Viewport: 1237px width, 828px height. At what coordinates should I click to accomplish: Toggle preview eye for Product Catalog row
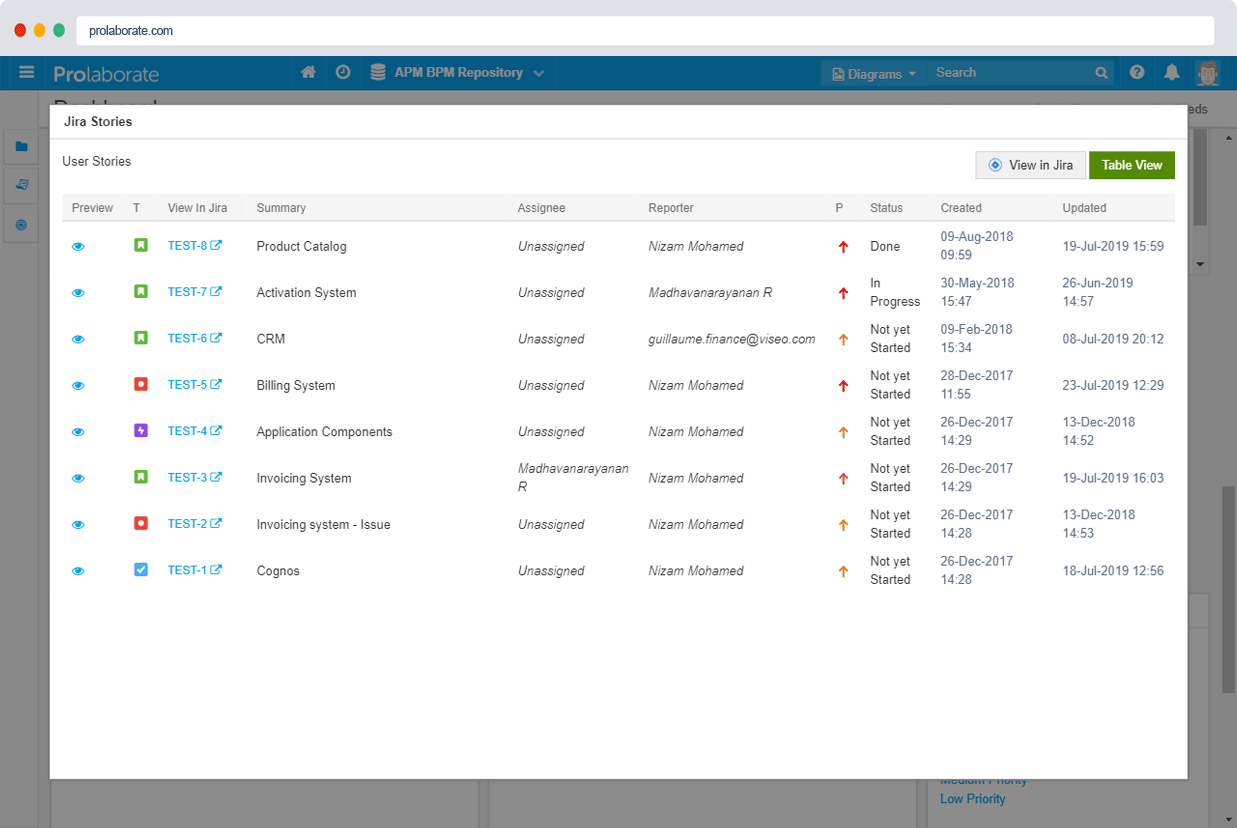[x=78, y=246]
